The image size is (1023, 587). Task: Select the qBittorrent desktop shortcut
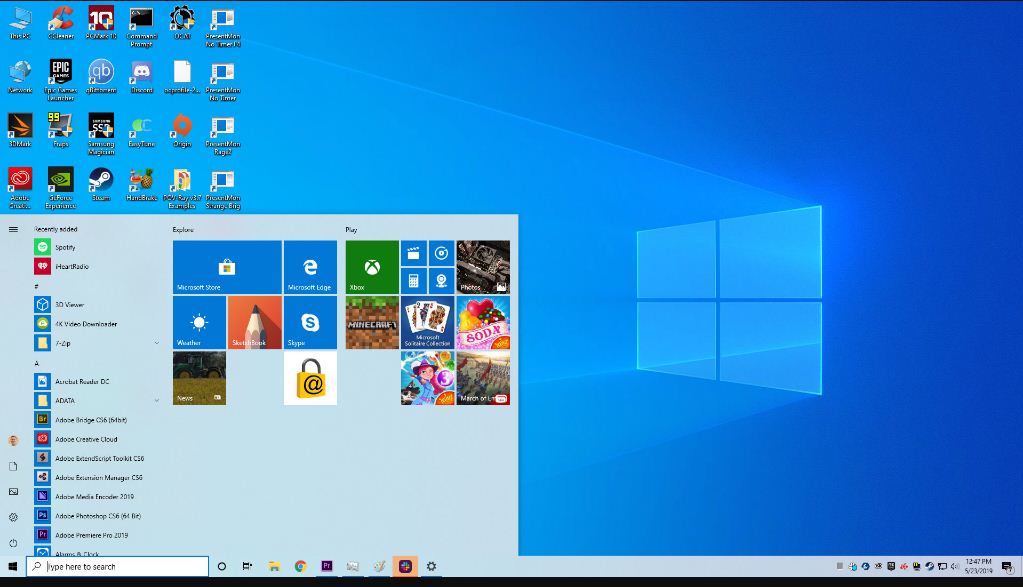(101, 77)
